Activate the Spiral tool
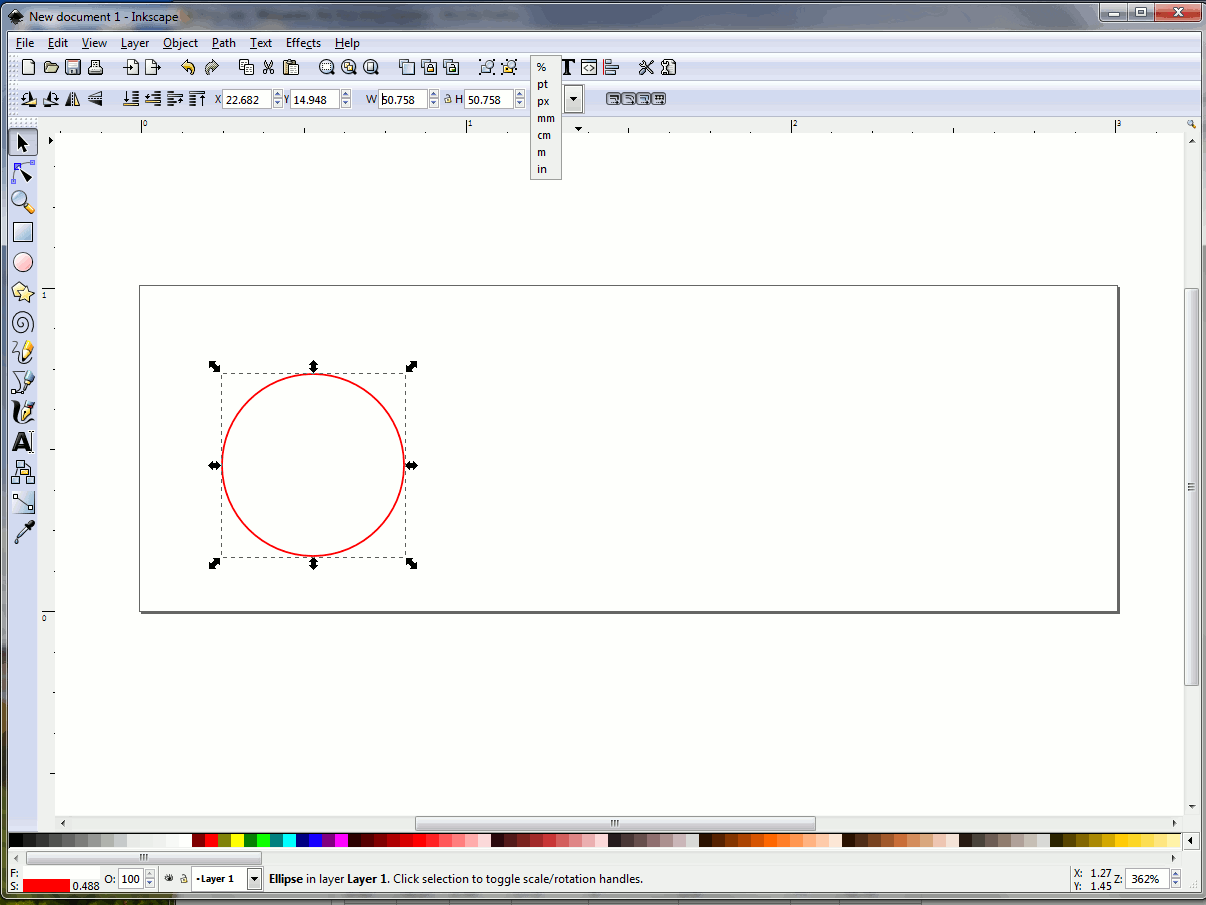 click(x=22, y=322)
